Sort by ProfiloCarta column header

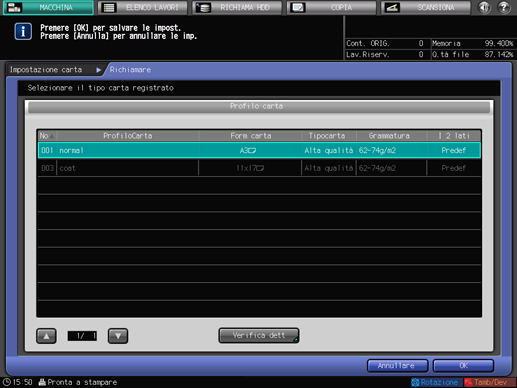click(x=127, y=136)
